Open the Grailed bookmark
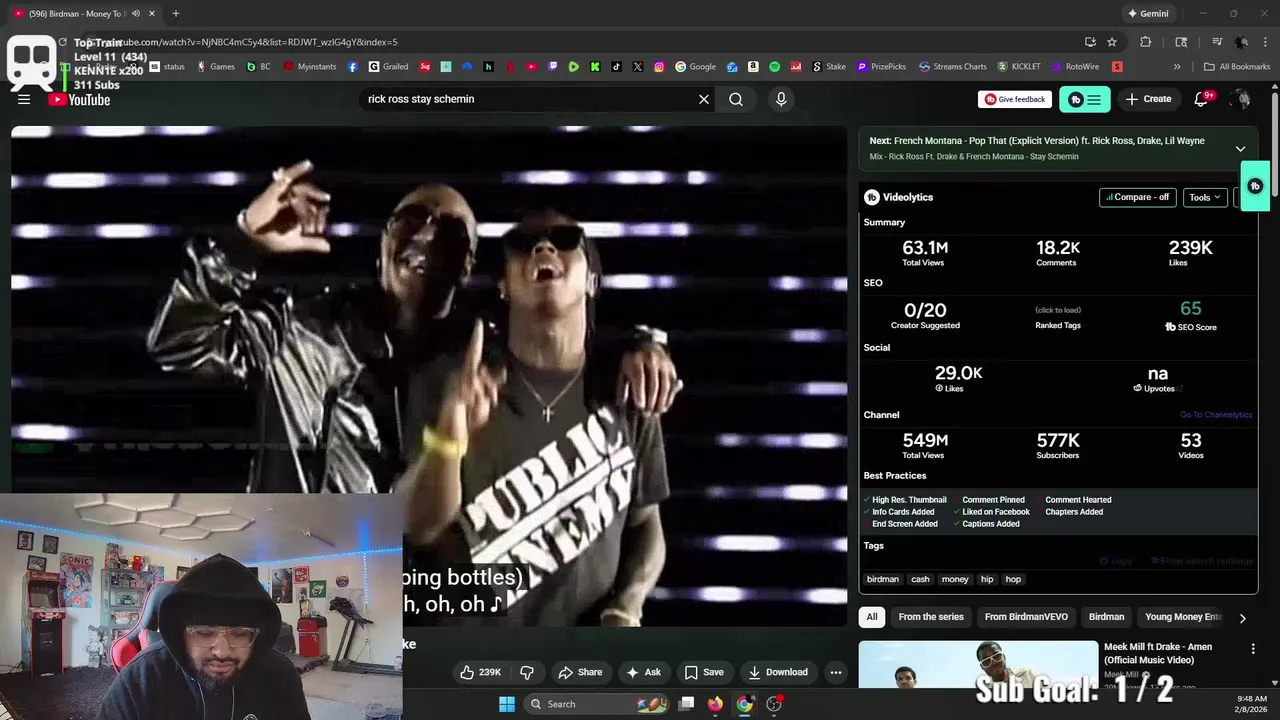 coord(388,67)
